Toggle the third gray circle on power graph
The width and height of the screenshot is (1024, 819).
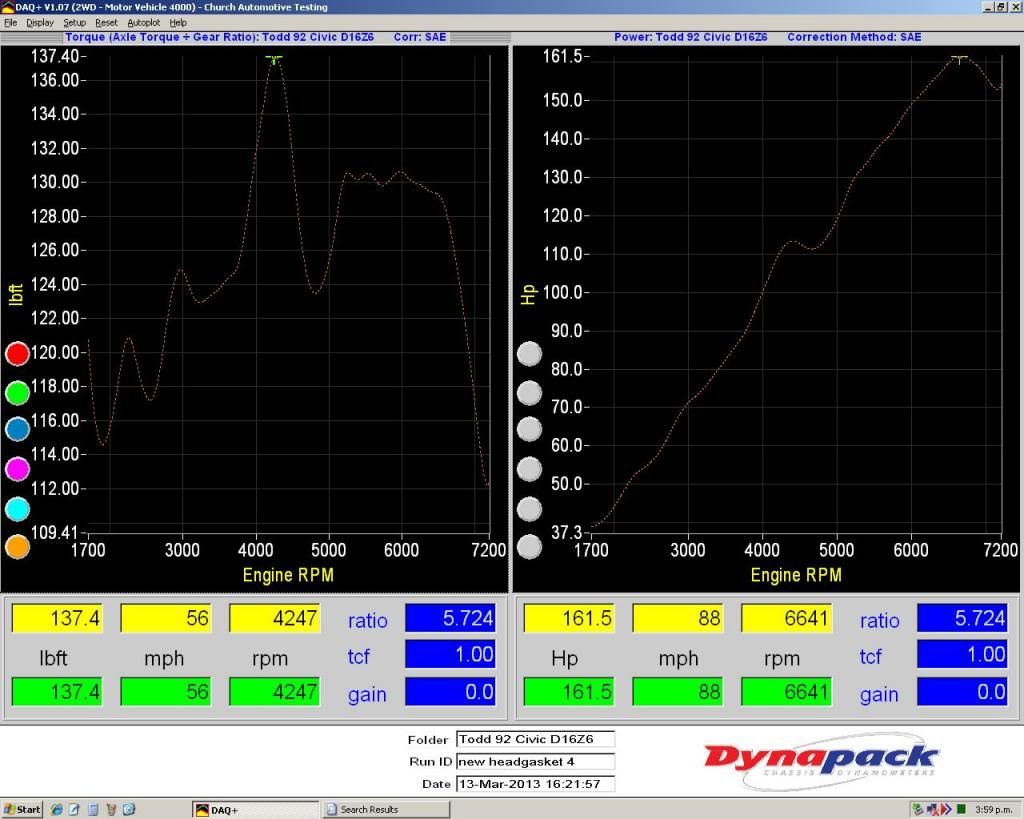(529, 430)
